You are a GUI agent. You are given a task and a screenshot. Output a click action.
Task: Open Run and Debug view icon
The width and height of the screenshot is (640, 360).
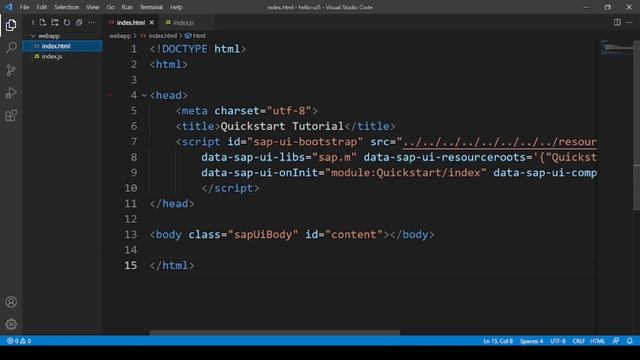pos(11,93)
